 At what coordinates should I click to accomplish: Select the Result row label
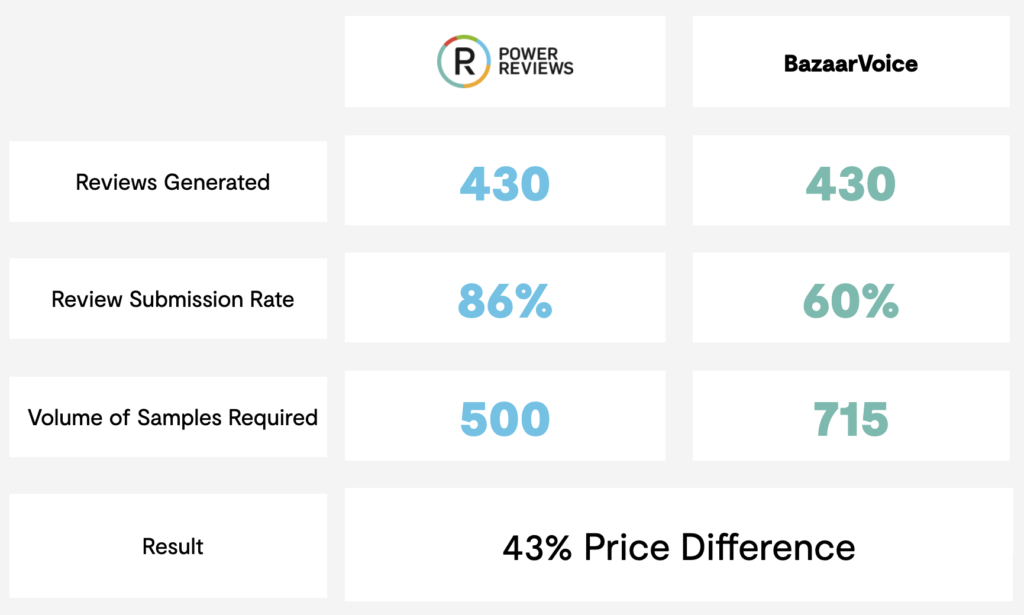[x=172, y=546]
